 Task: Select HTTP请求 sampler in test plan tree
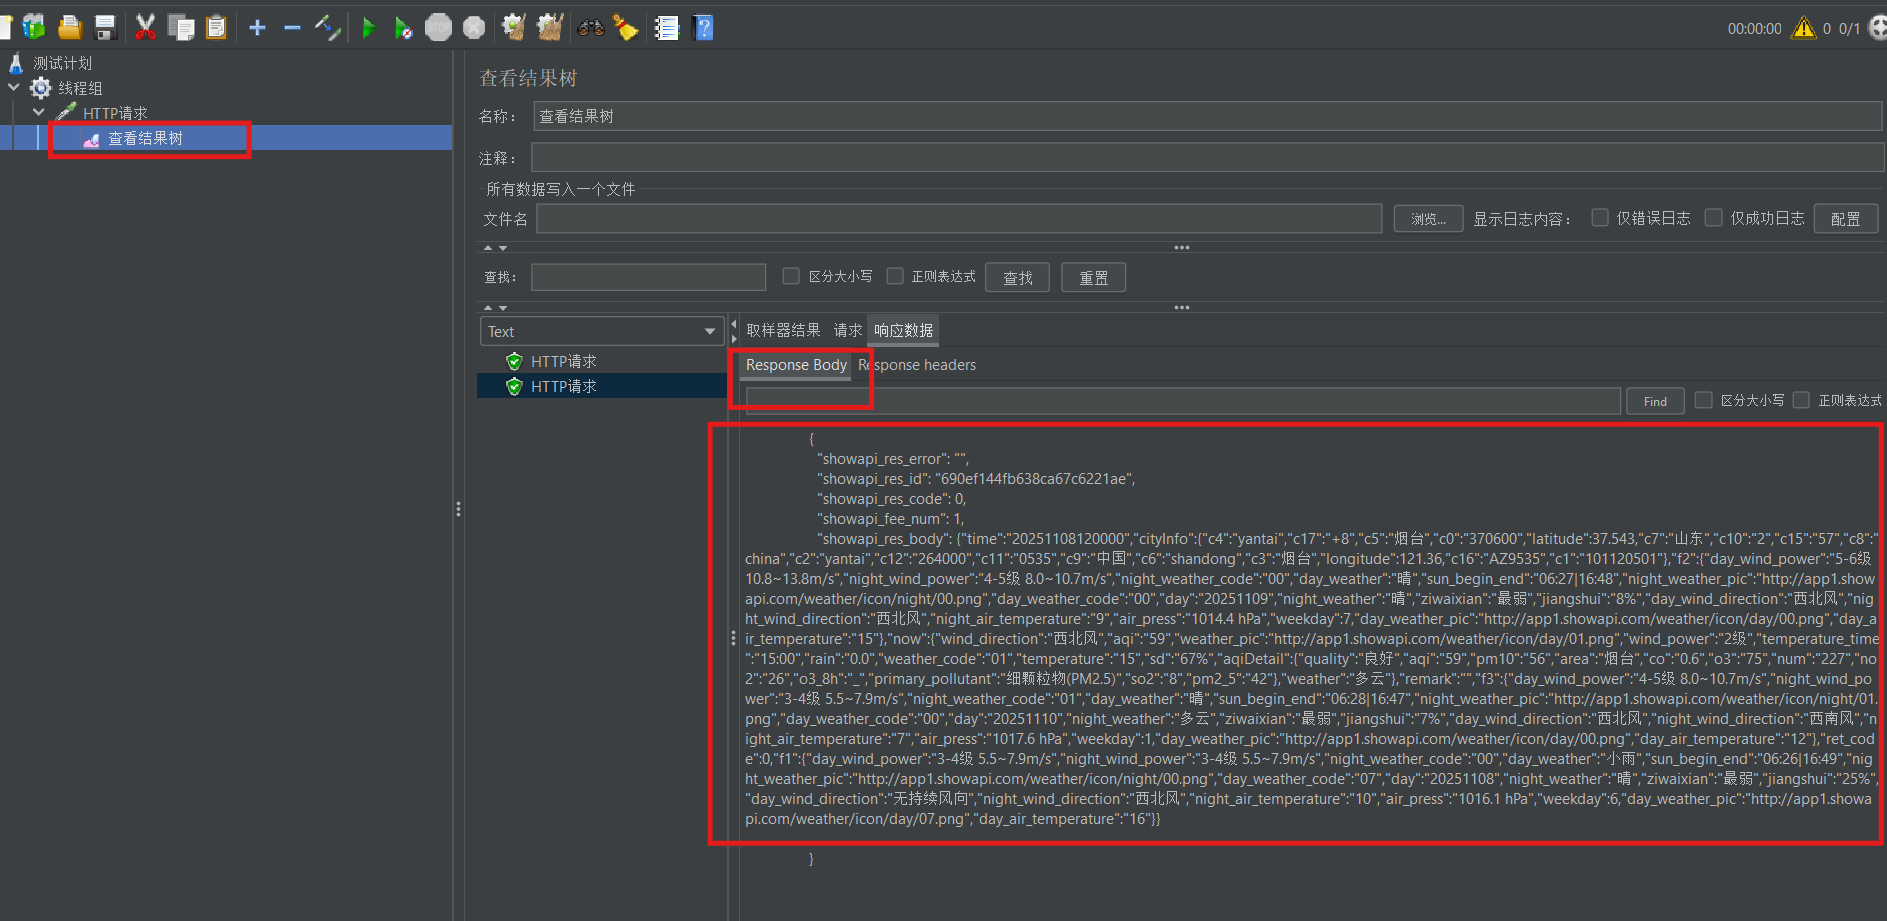pos(115,113)
